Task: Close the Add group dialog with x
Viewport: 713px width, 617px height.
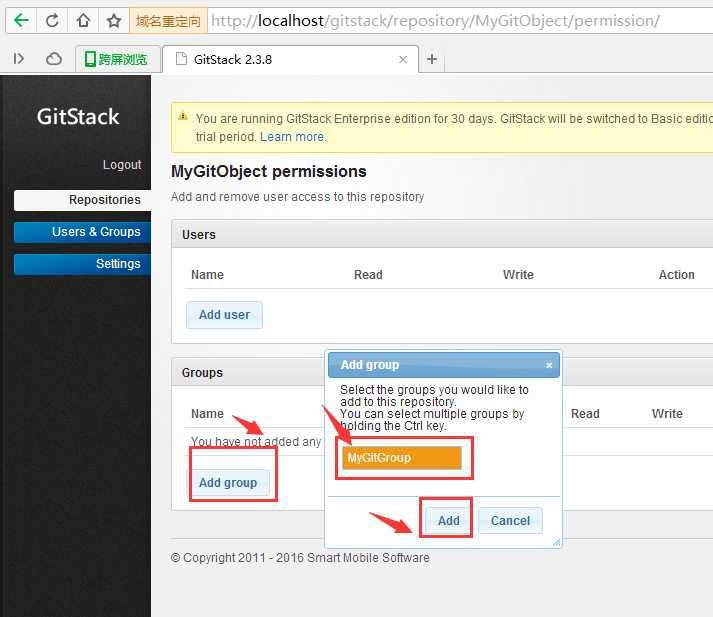Action: [x=549, y=365]
